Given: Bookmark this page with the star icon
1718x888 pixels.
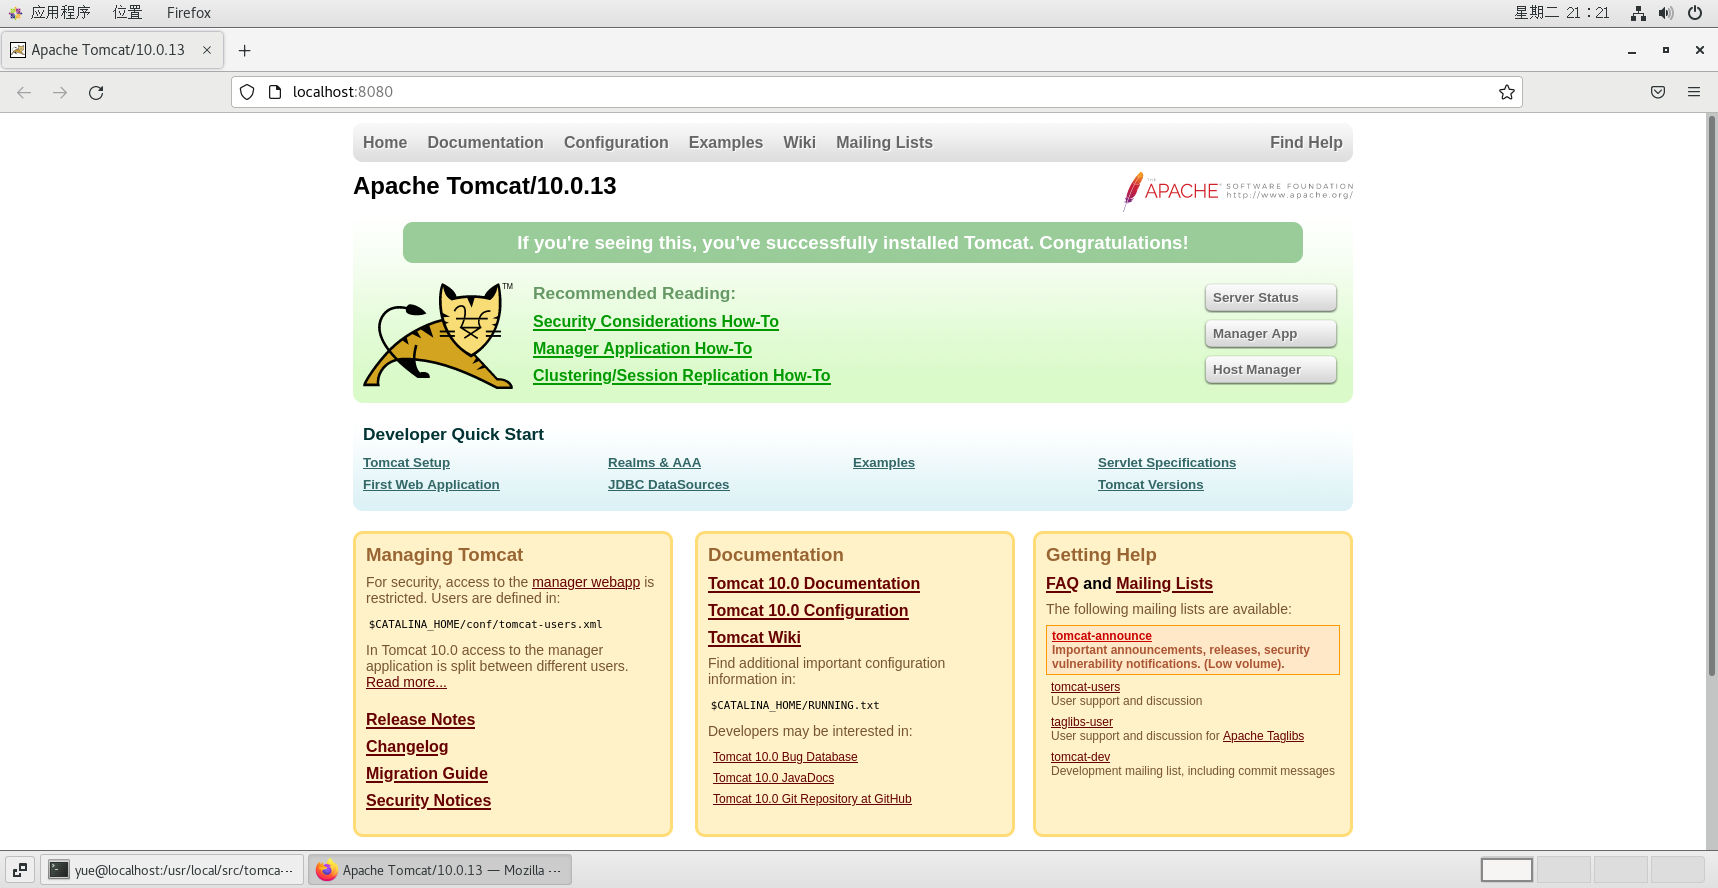Looking at the screenshot, I should coord(1507,92).
